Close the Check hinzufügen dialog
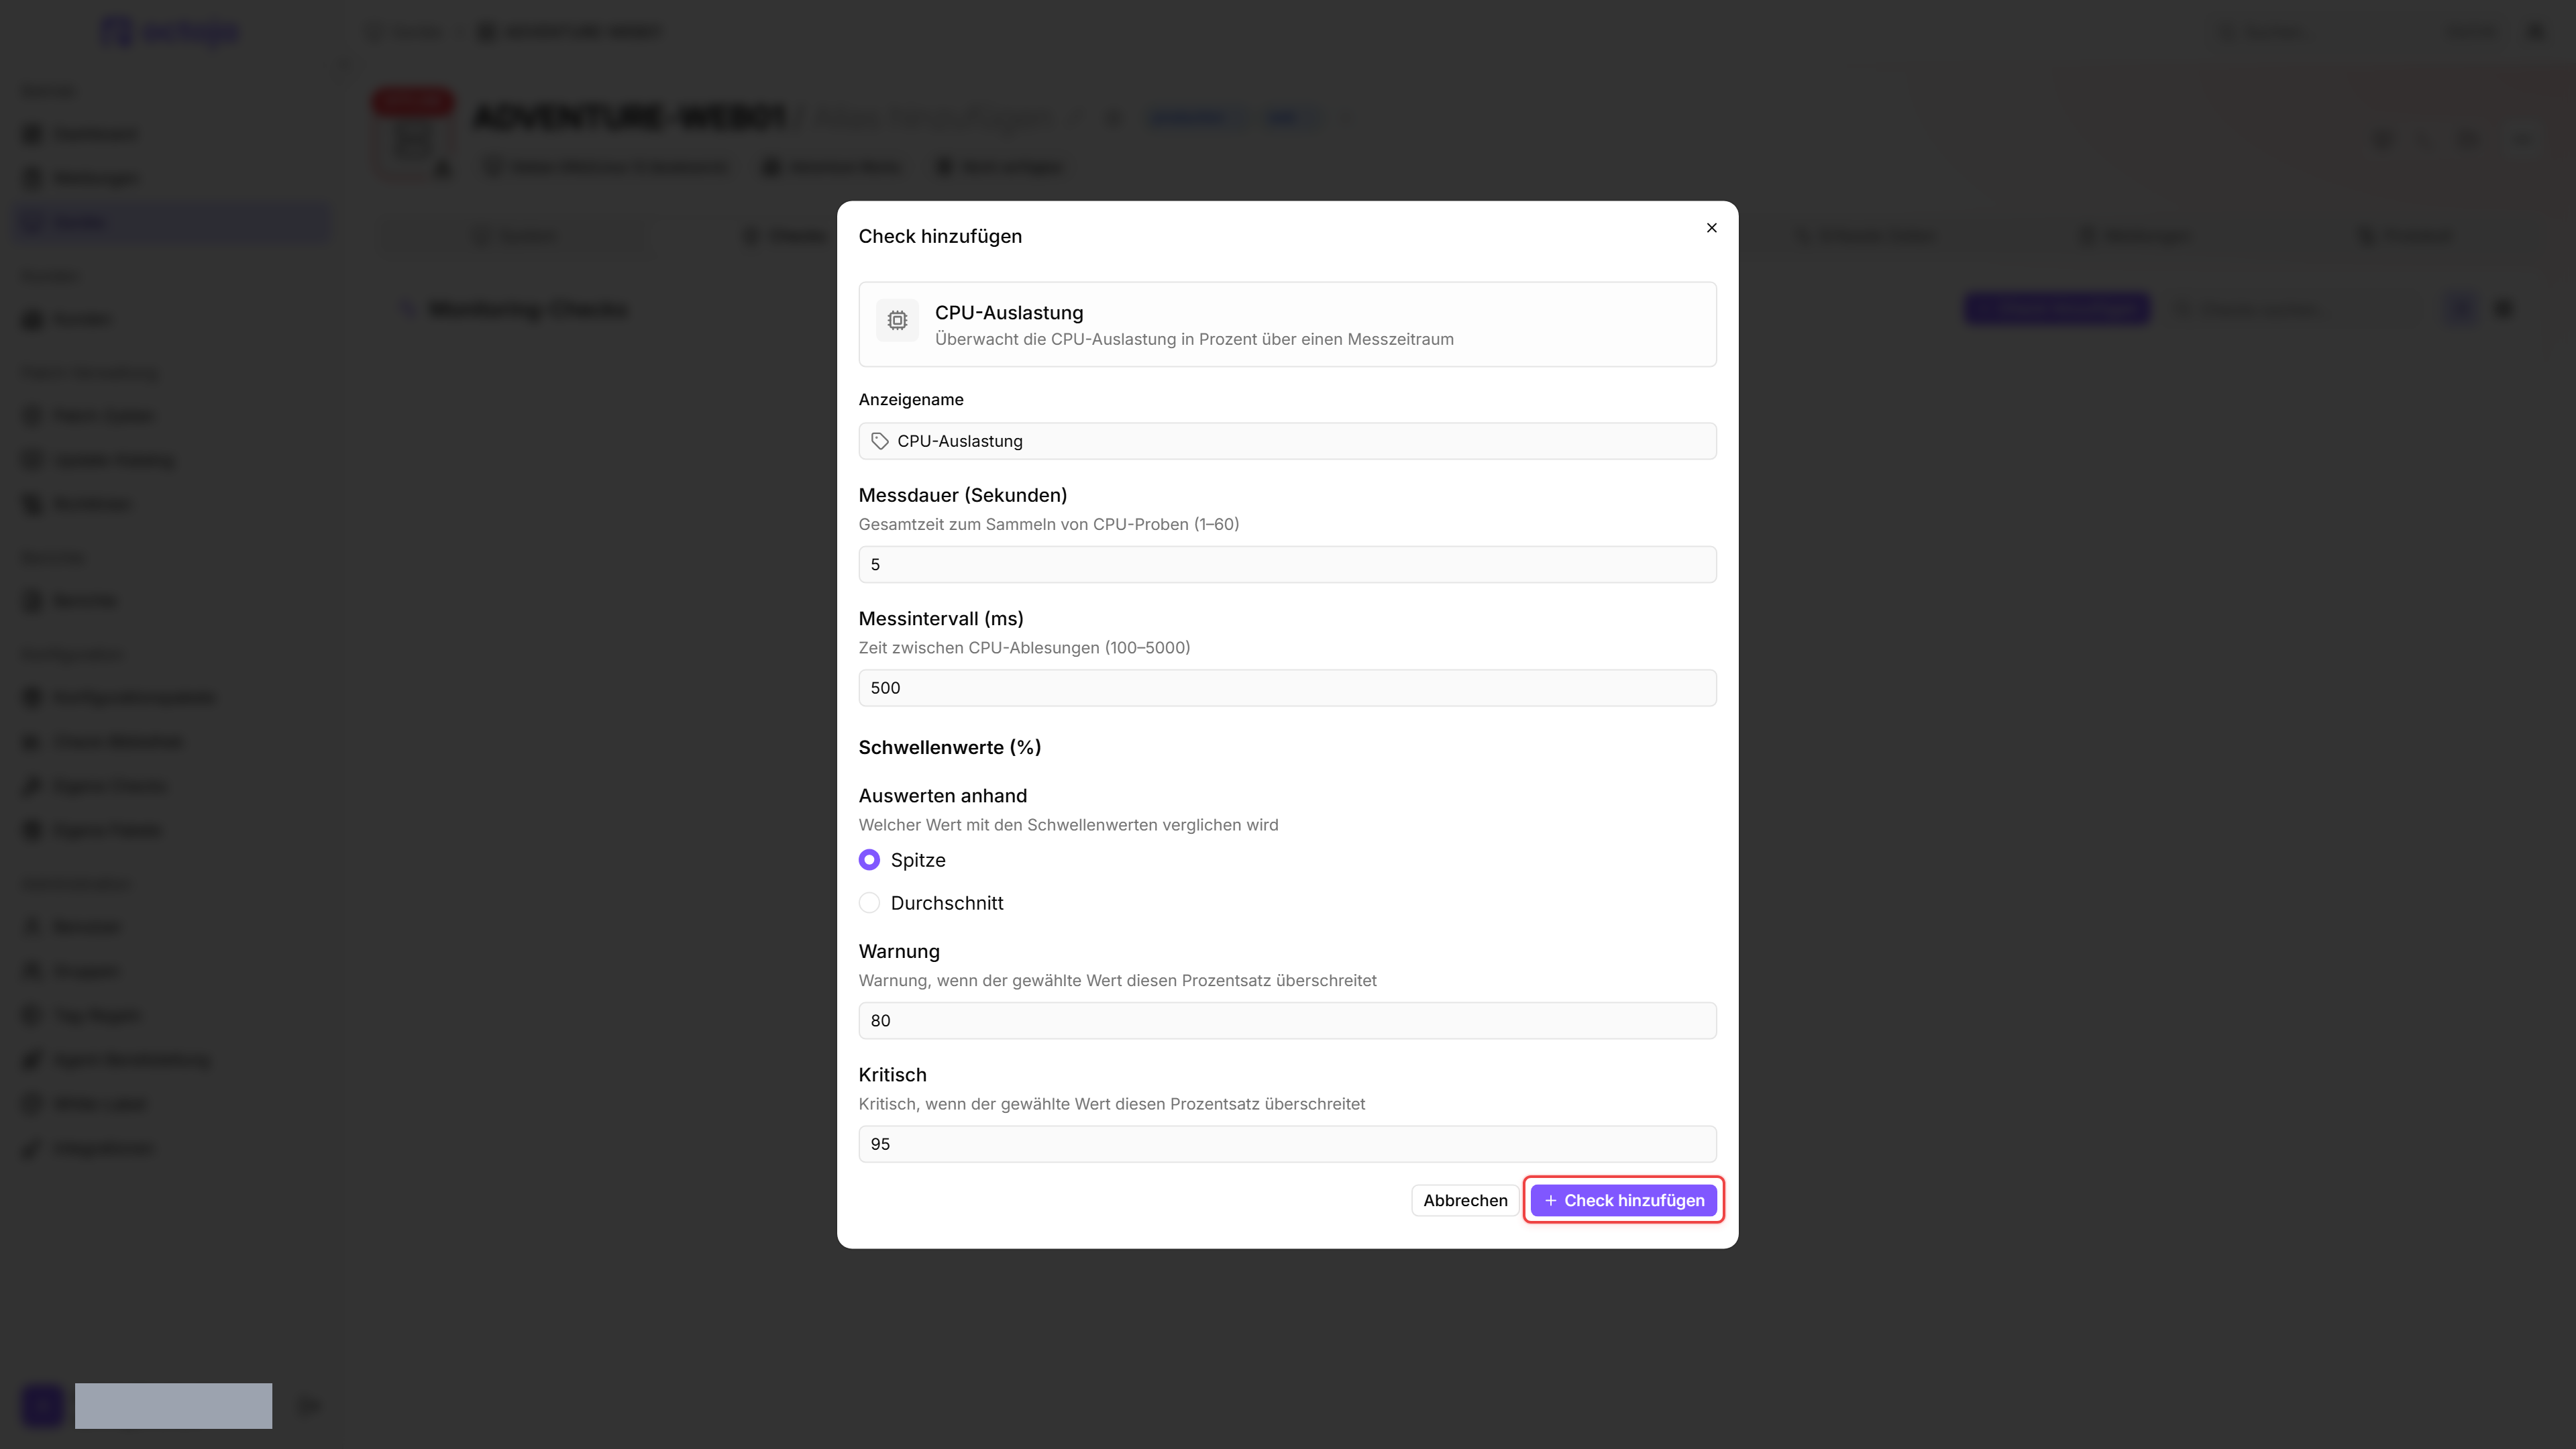Viewport: 2576px width, 1449px height. 1711,228
